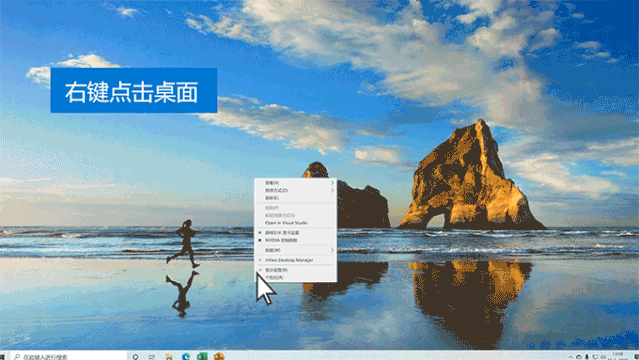Open the orange round taskbar app
The width and height of the screenshot is (639, 360).
(x=219, y=357)
